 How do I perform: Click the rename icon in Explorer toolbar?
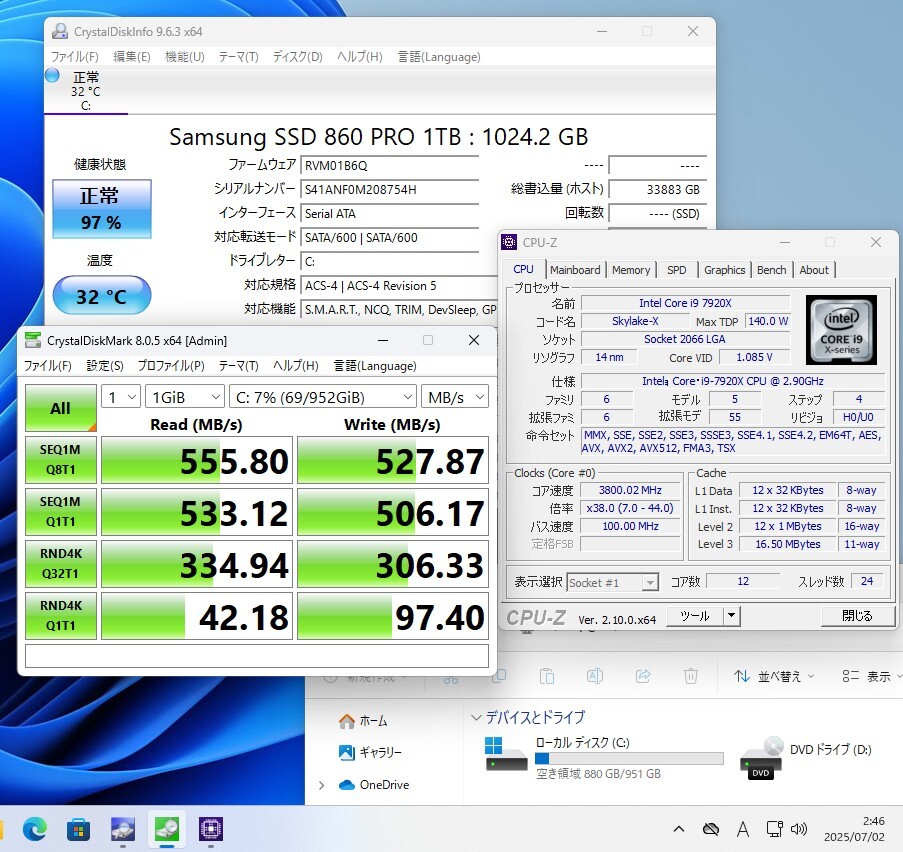pos(594,676)
